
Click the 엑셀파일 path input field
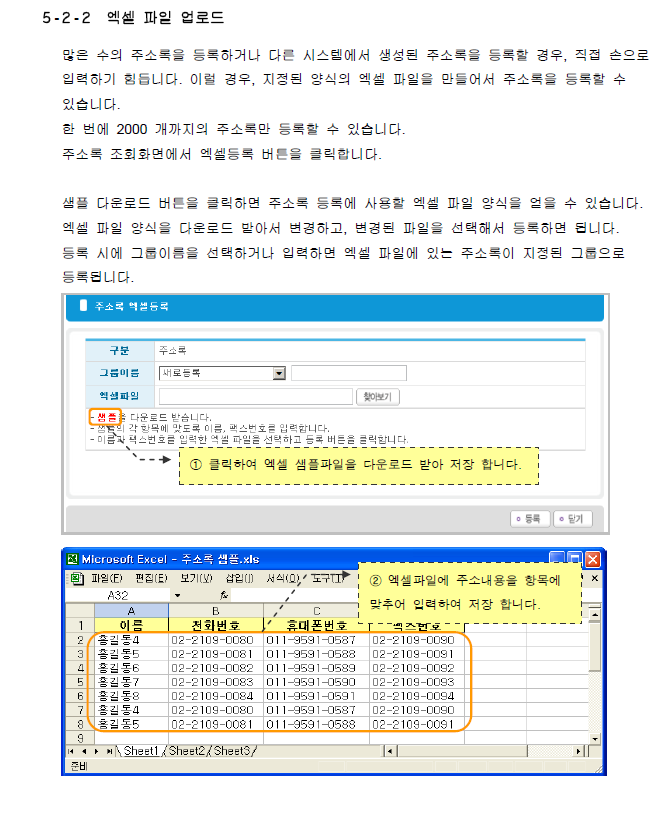pyautogui.click(x=255, y=396)
